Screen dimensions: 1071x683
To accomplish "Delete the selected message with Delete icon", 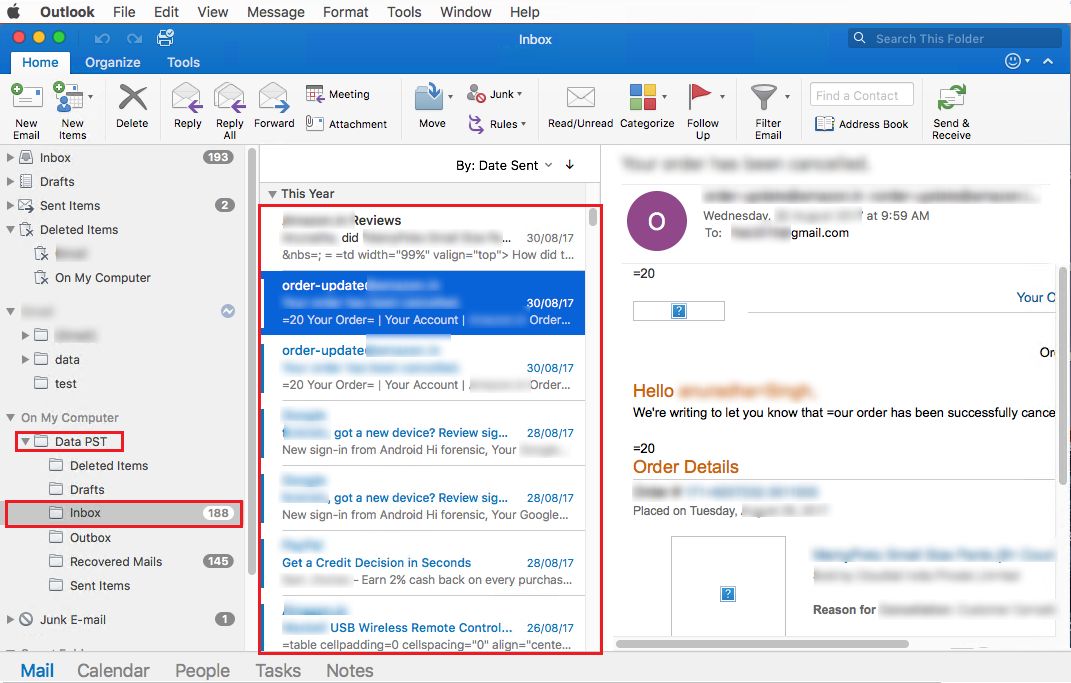I will (133, 97).
